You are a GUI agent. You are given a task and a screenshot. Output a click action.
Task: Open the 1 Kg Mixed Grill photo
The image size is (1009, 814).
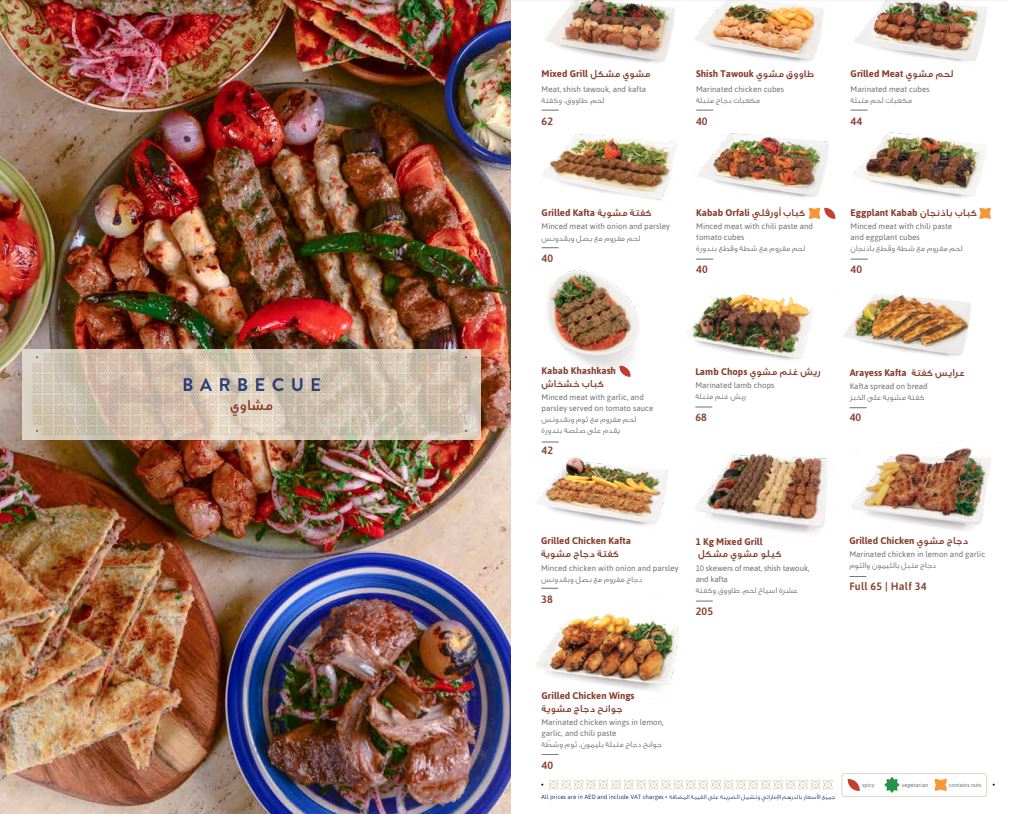coord(762,490)
